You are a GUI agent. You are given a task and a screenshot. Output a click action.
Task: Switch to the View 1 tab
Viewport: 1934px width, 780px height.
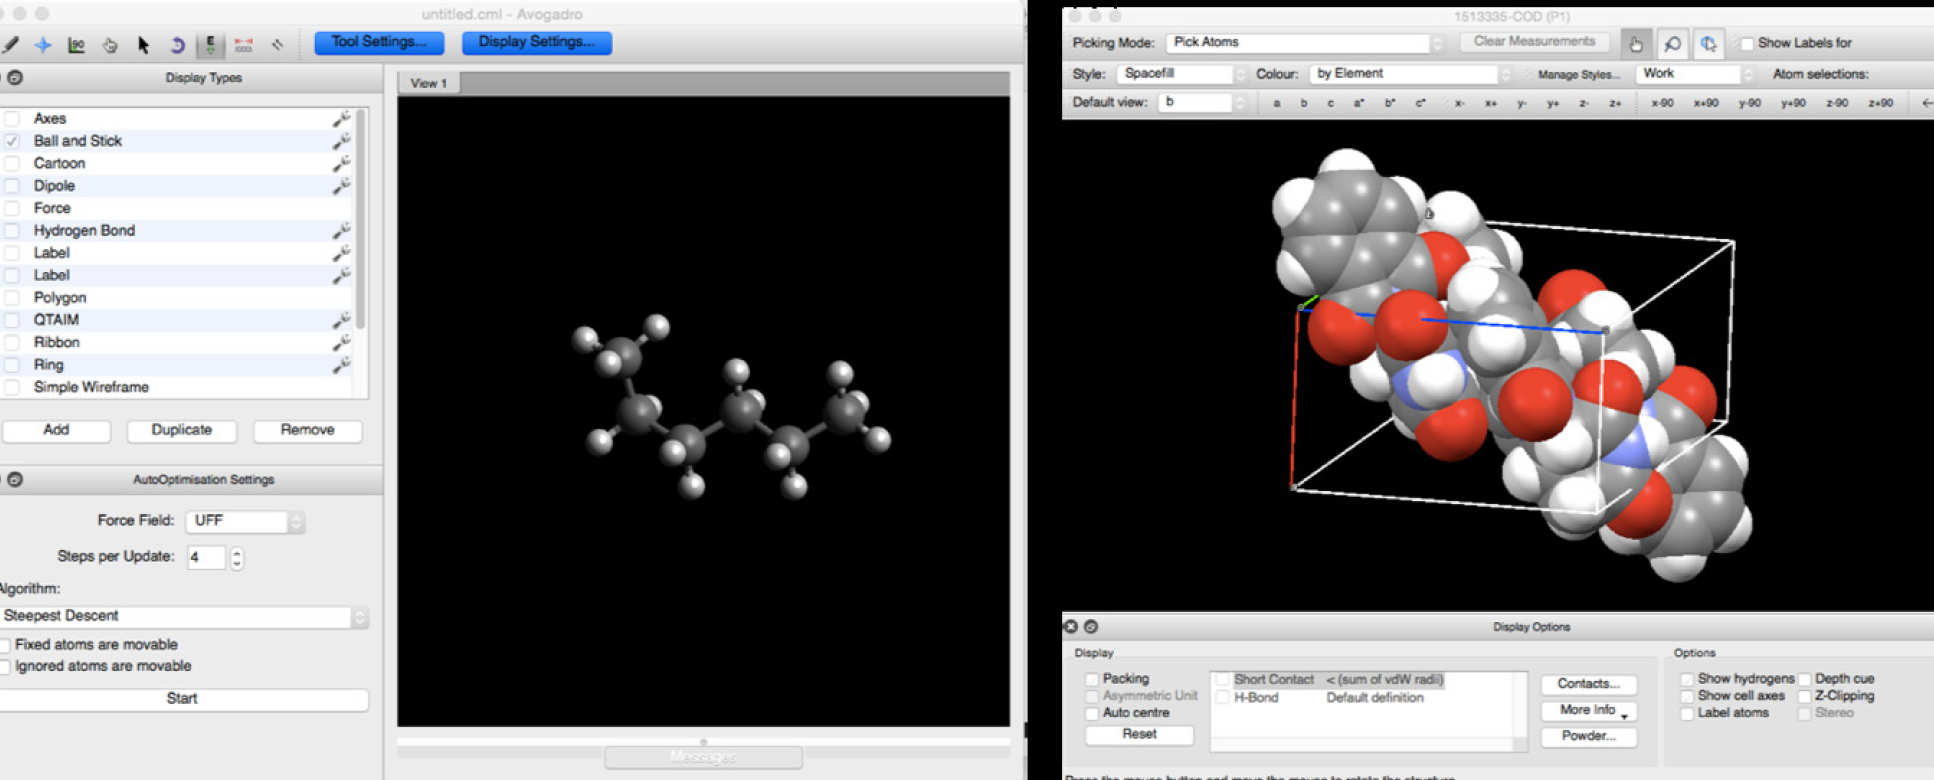[429, 83]
